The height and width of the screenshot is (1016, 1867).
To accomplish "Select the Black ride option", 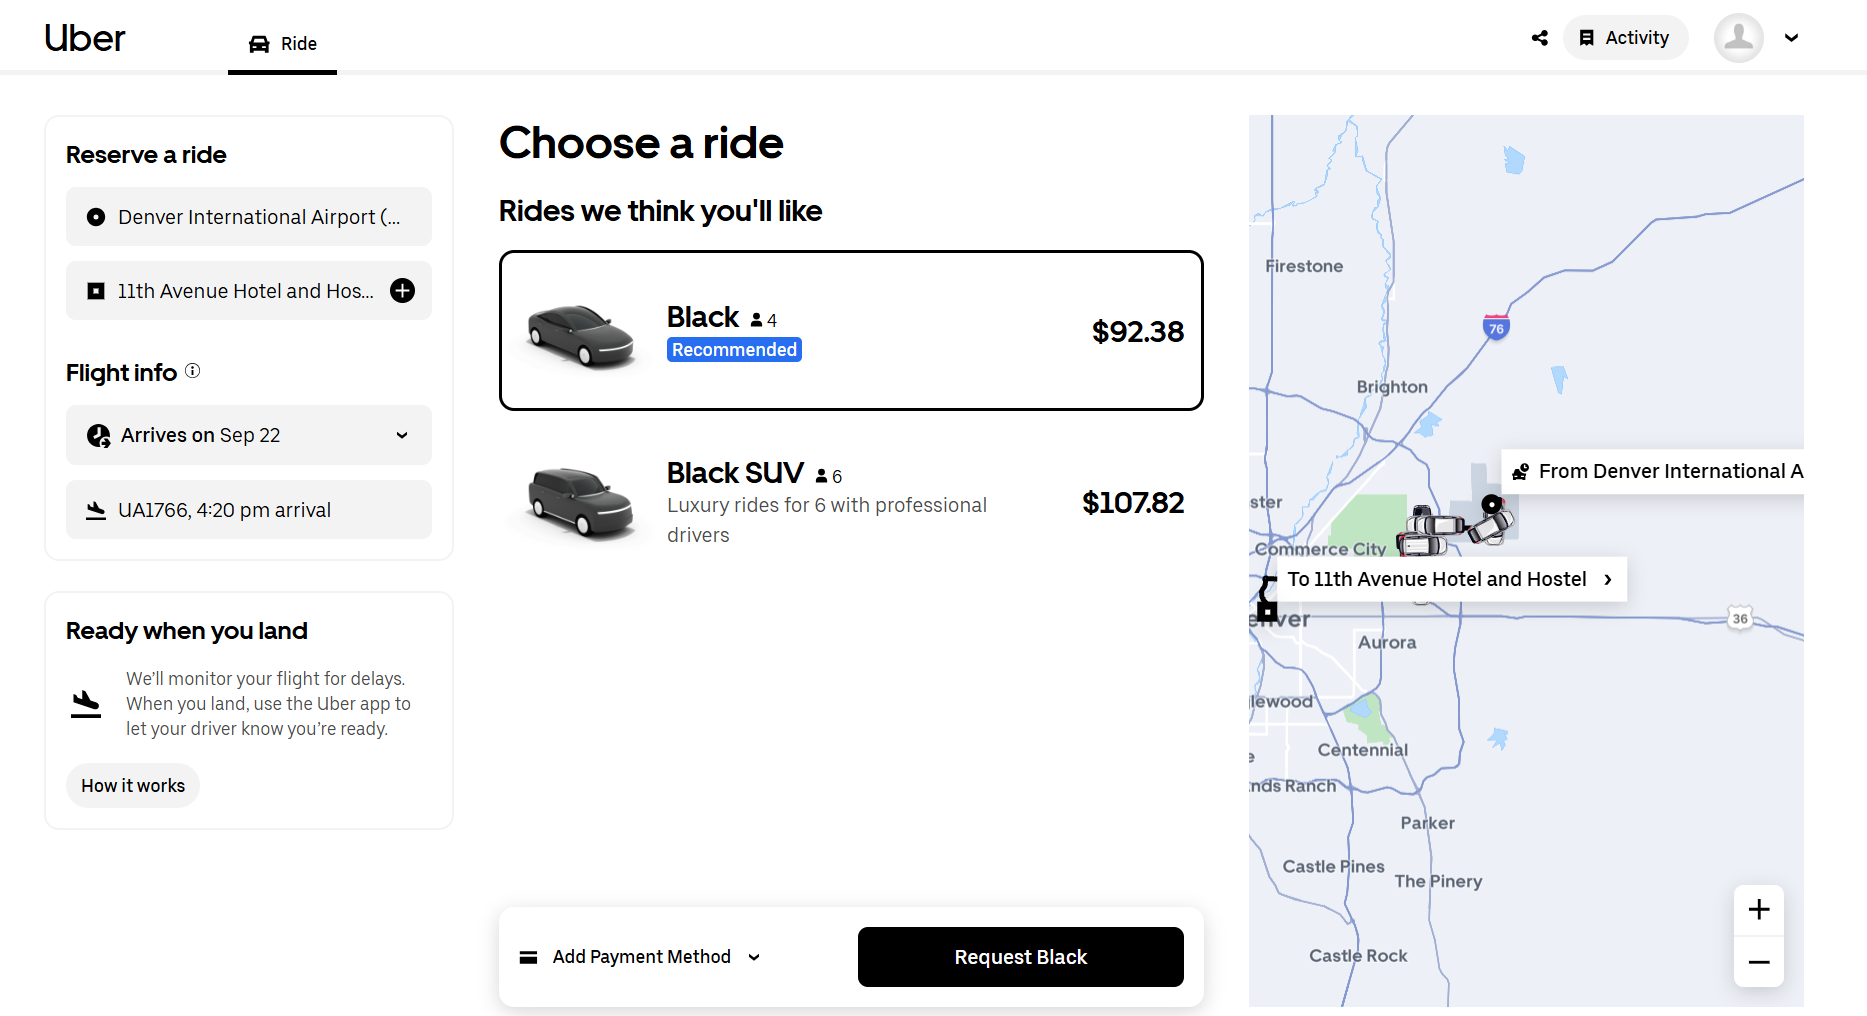I will coord(851,331).
